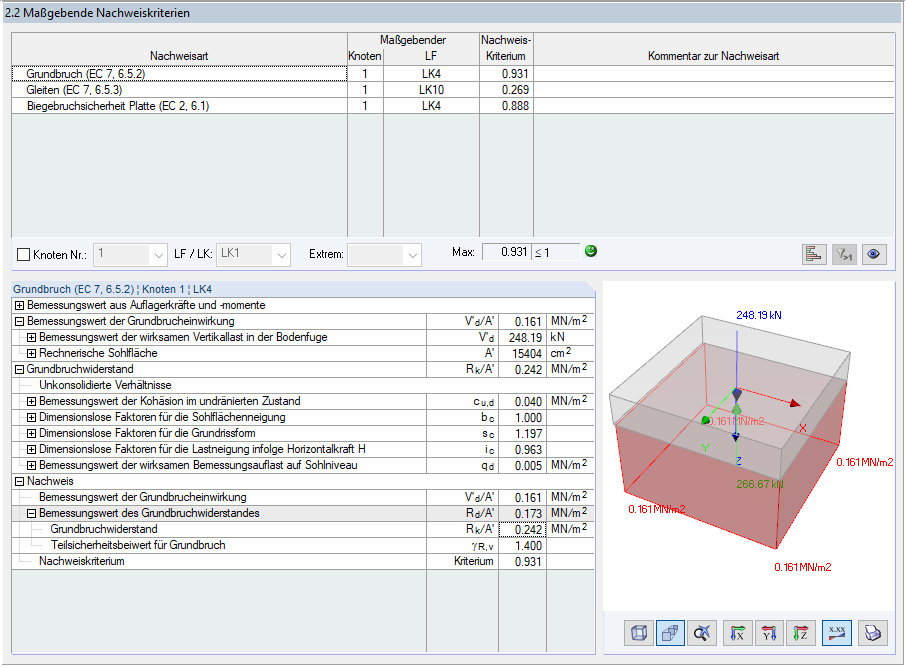Click the Kommentar zur Nachweisart header
This screenshot has width=906, height=667.
[713, 49]
